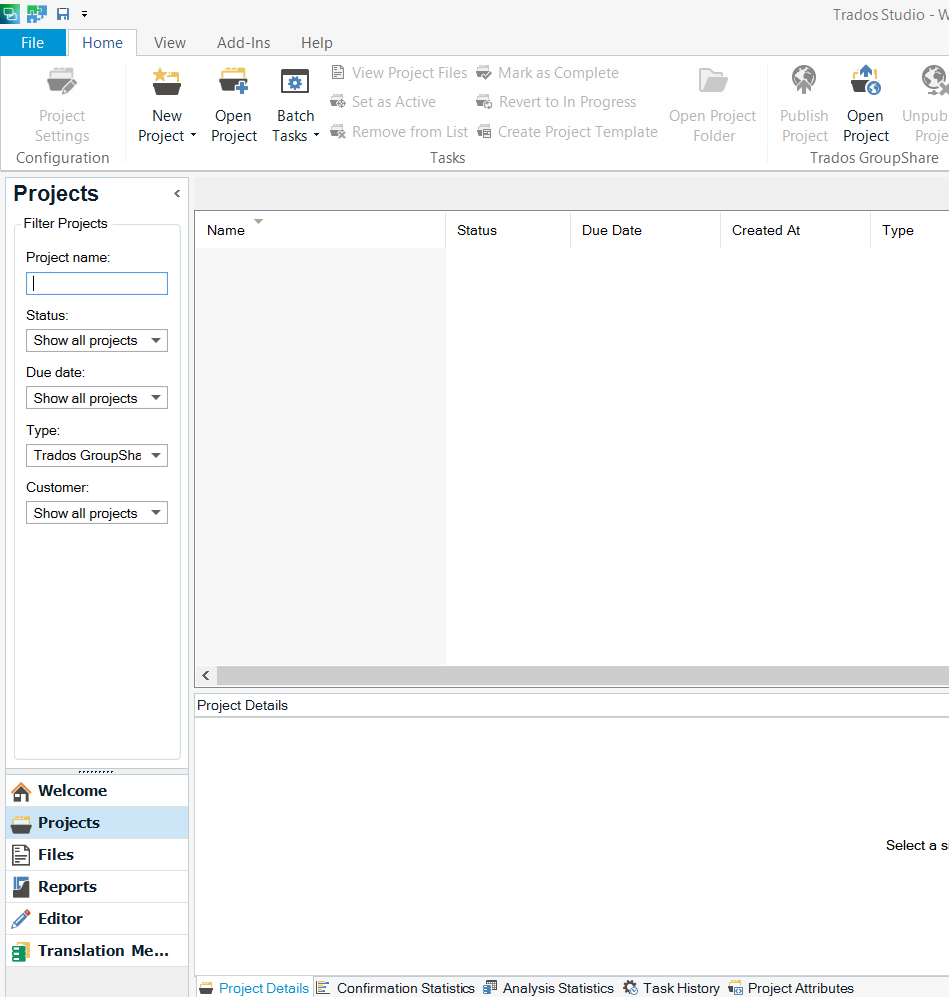
Task: Open the Due date filter dropdown
Action: pos(97,398)
